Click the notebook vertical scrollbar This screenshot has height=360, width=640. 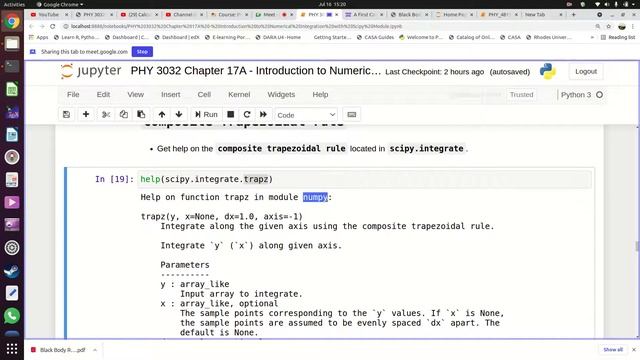pos(637,246)
